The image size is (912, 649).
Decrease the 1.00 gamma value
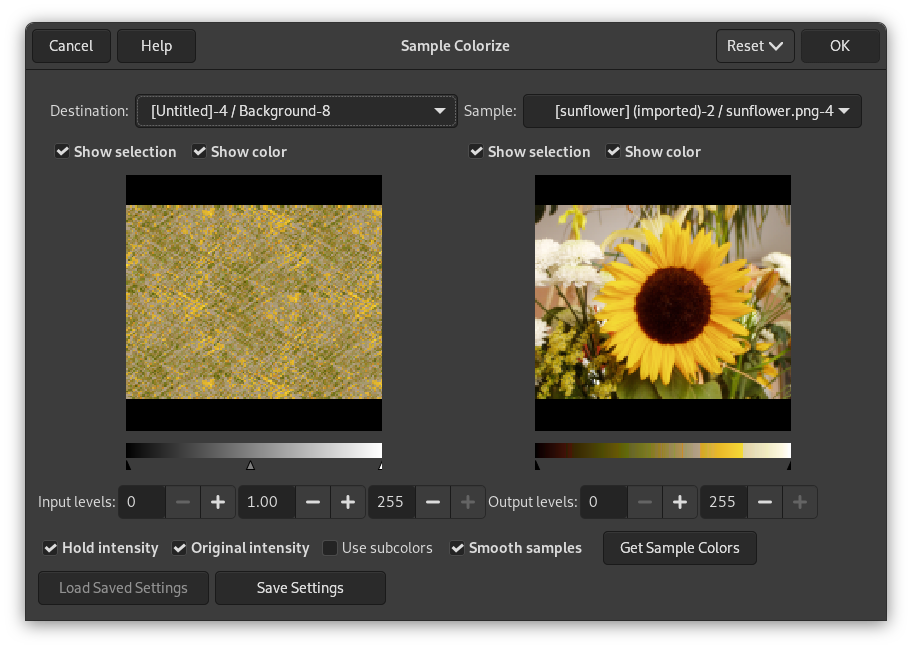click(x=313, y=502)
